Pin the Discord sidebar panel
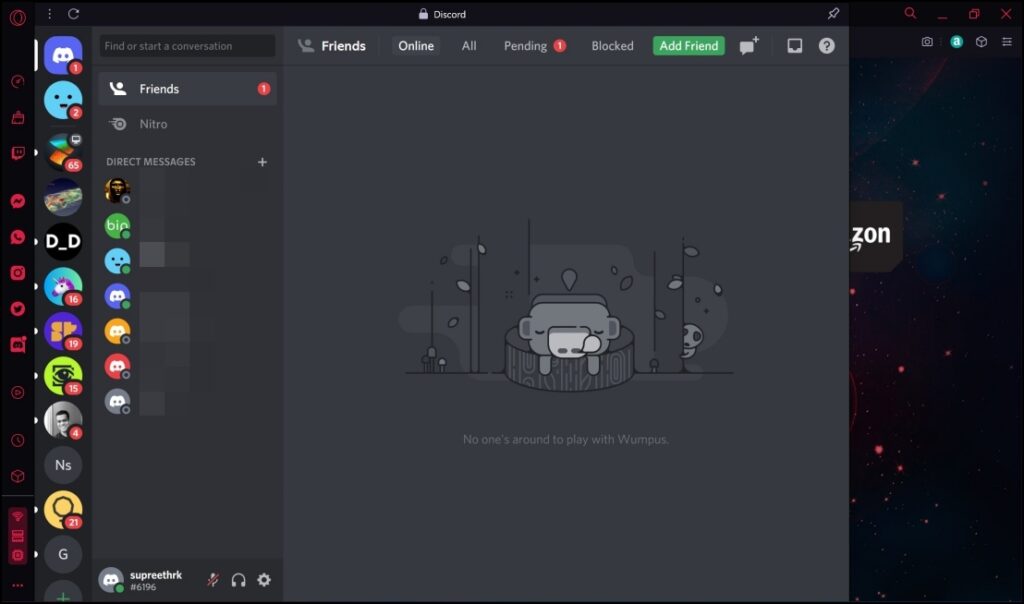The image size is (1024, 604). (833, 14)
